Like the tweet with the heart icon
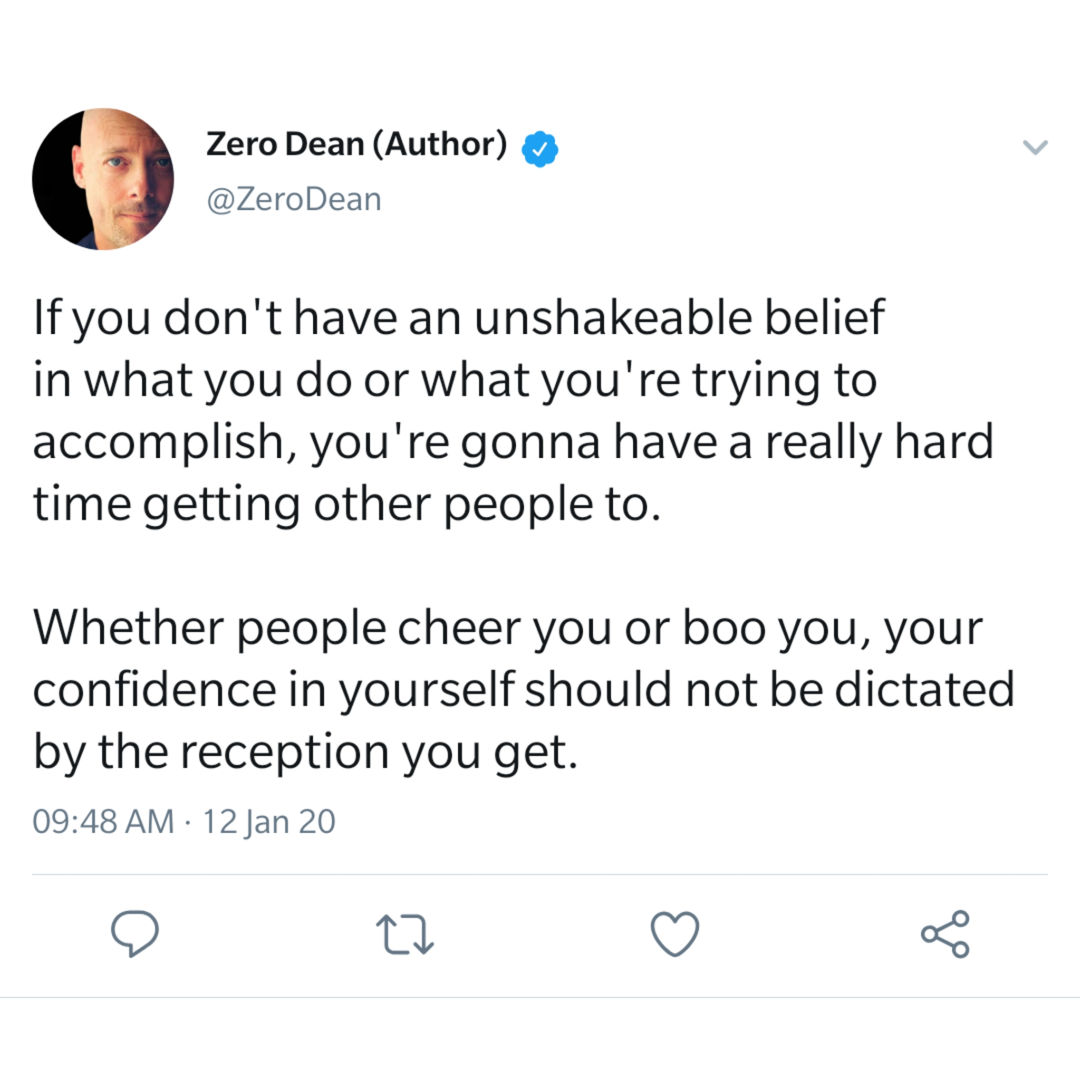This screenshot has width=1080, height=1080. [x=675, y=934]
